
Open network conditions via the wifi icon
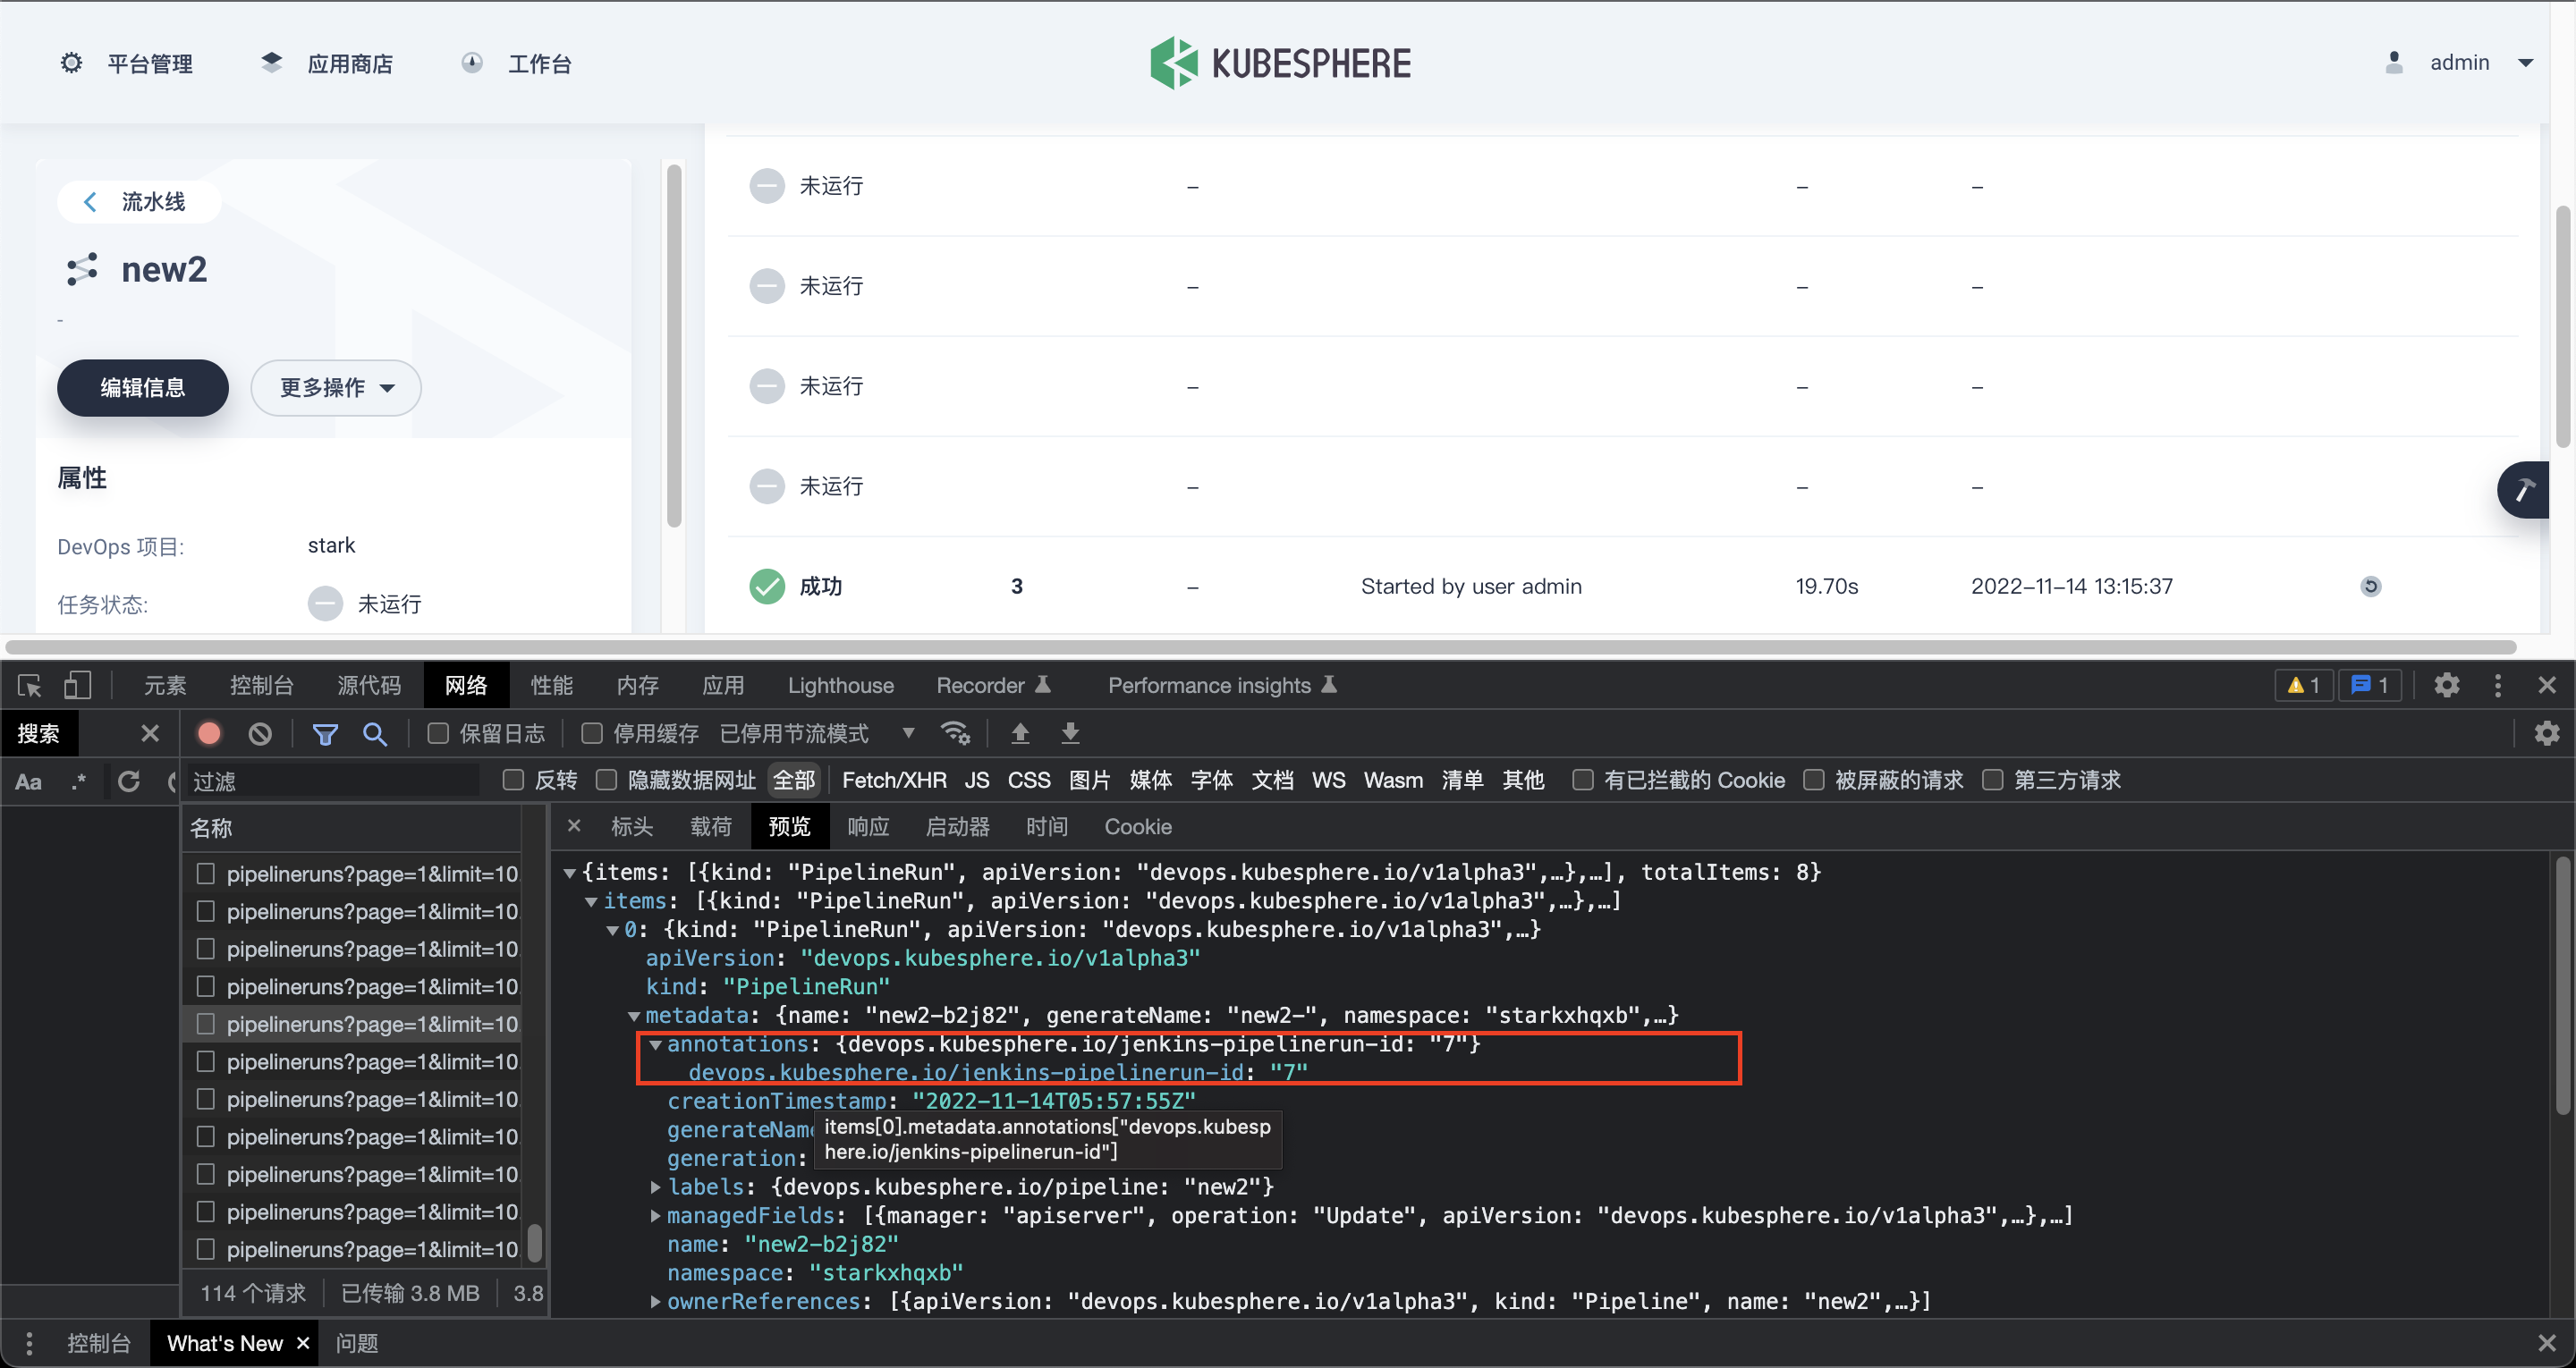pos(956,733)
